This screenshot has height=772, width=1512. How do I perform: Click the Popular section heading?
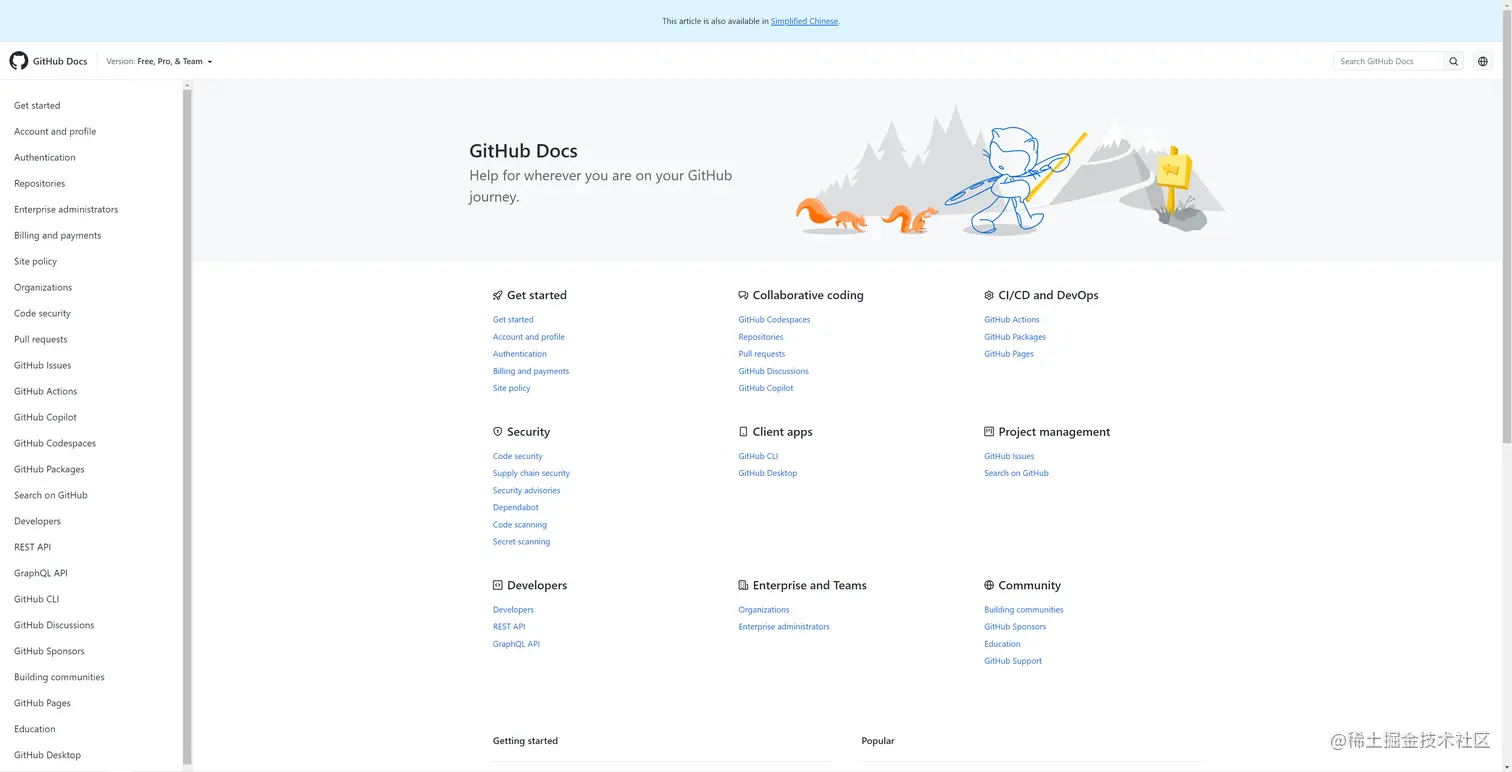click(878, 741)
